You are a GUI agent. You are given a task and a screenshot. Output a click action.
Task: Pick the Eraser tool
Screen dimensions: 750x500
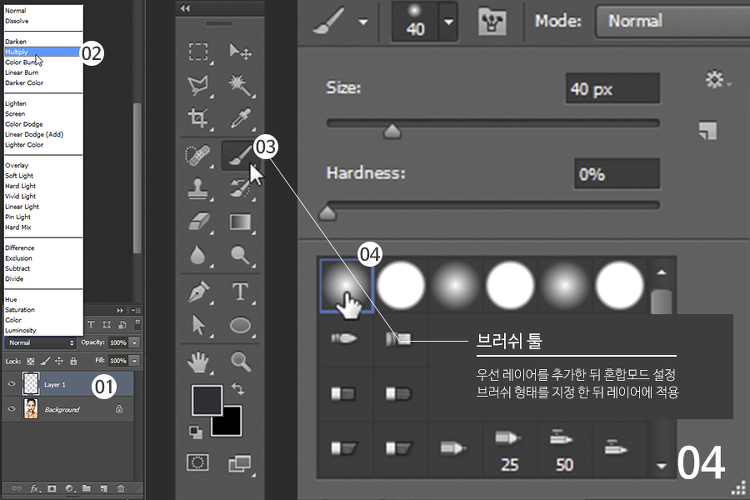(199, 222)
